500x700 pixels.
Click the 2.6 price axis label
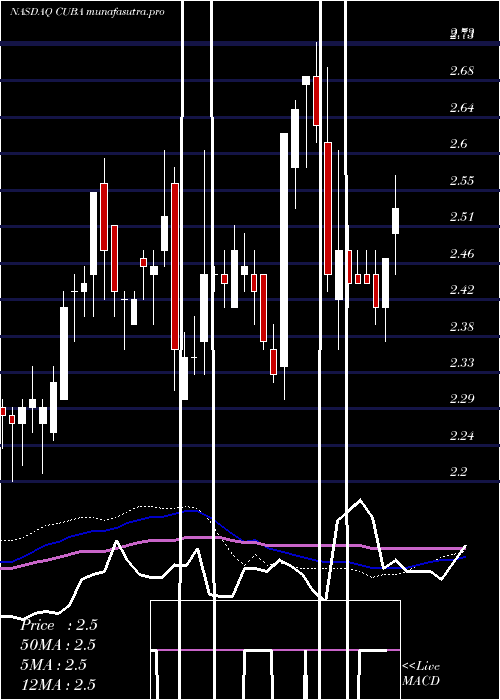(459, 144)
